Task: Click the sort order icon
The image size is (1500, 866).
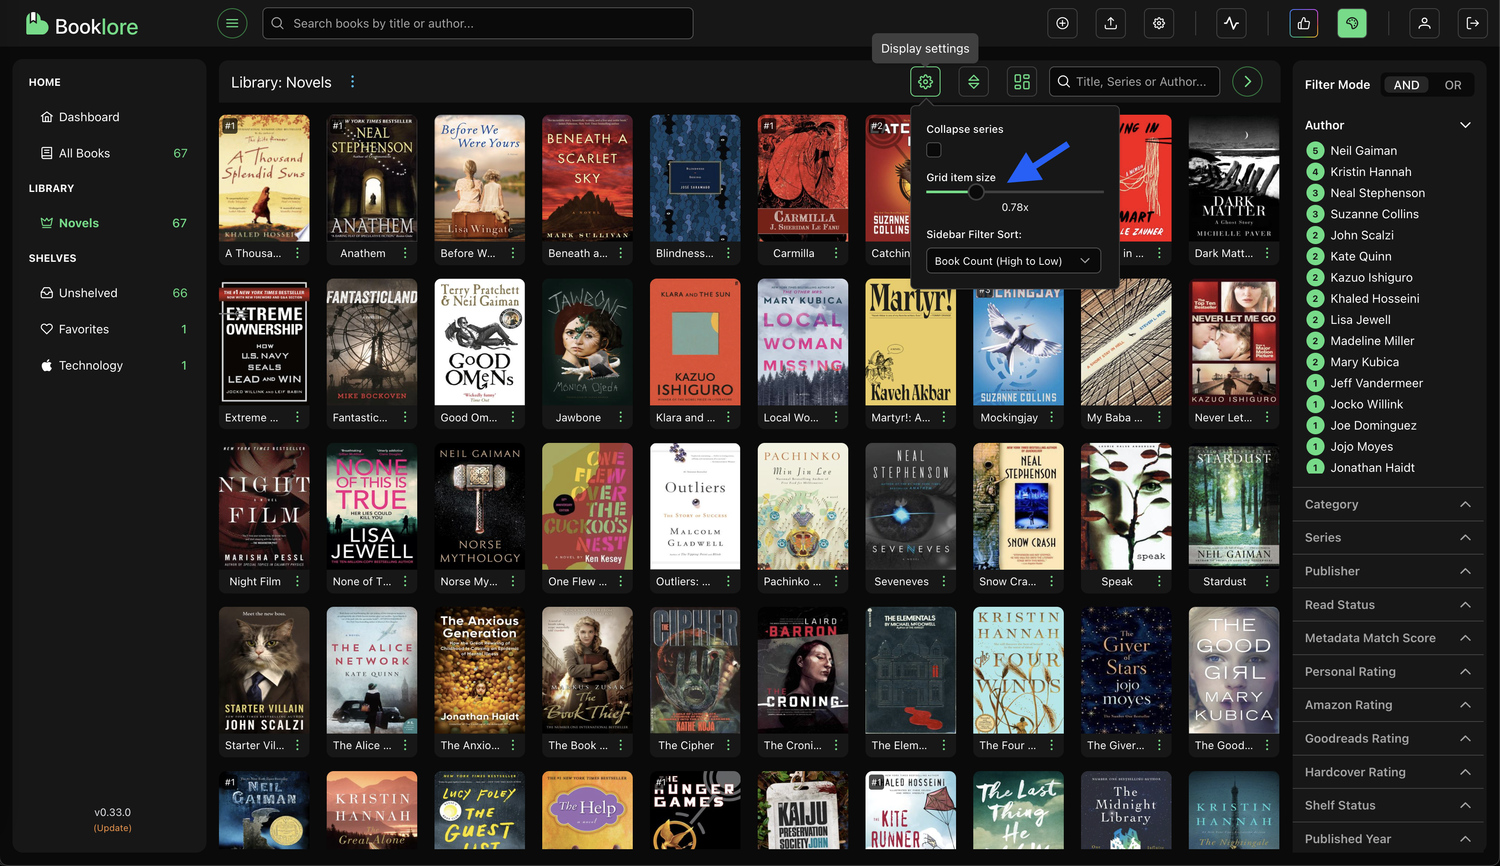Action: (973, 82)
